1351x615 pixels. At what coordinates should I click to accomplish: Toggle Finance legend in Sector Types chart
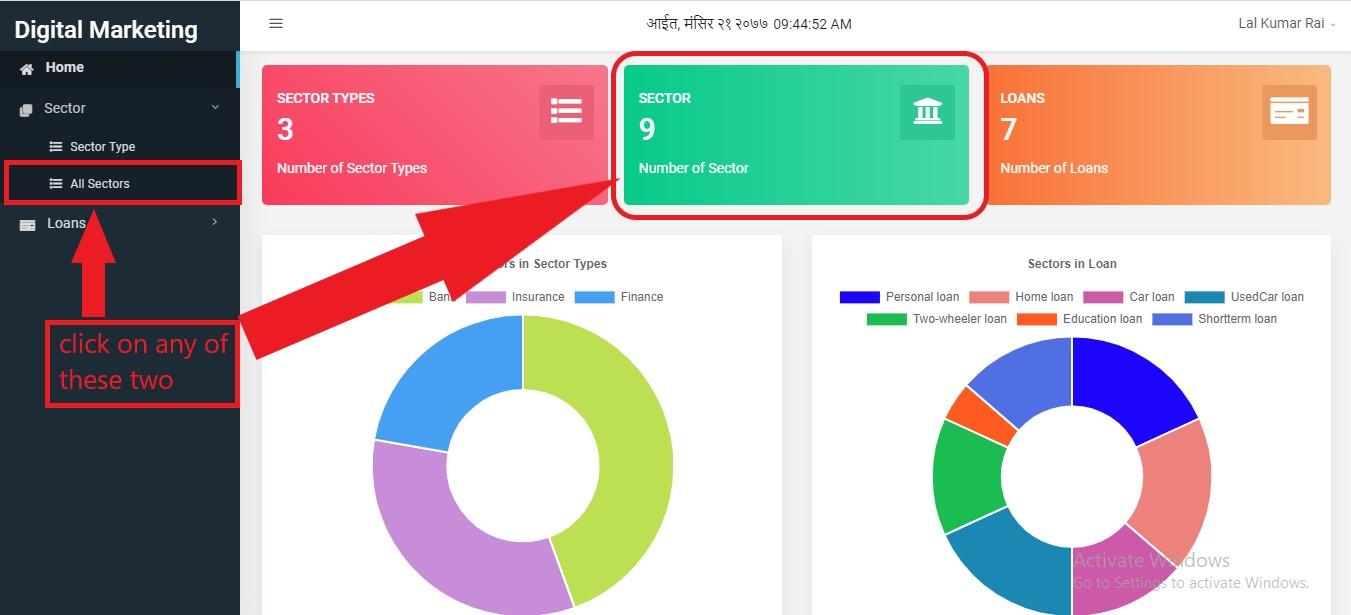(619, 297)
